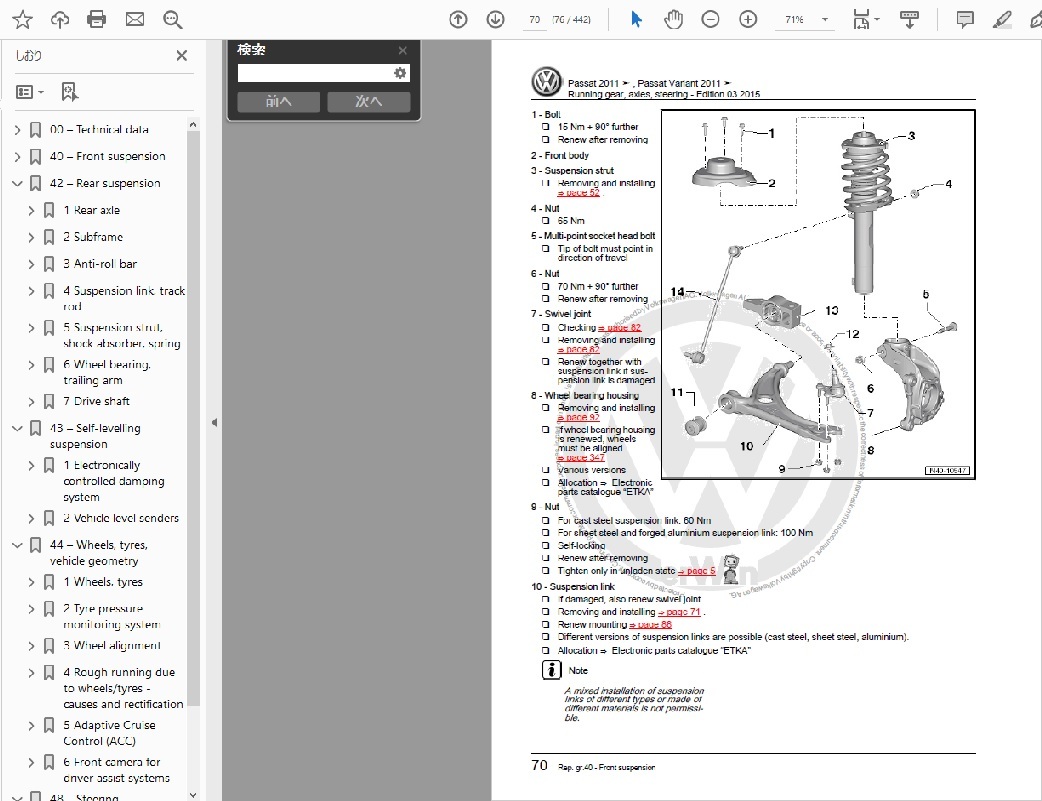This screenshot has height=801, width=1042.
Task: Go to next page with down arrow
Action: click(x=495, y=19)
